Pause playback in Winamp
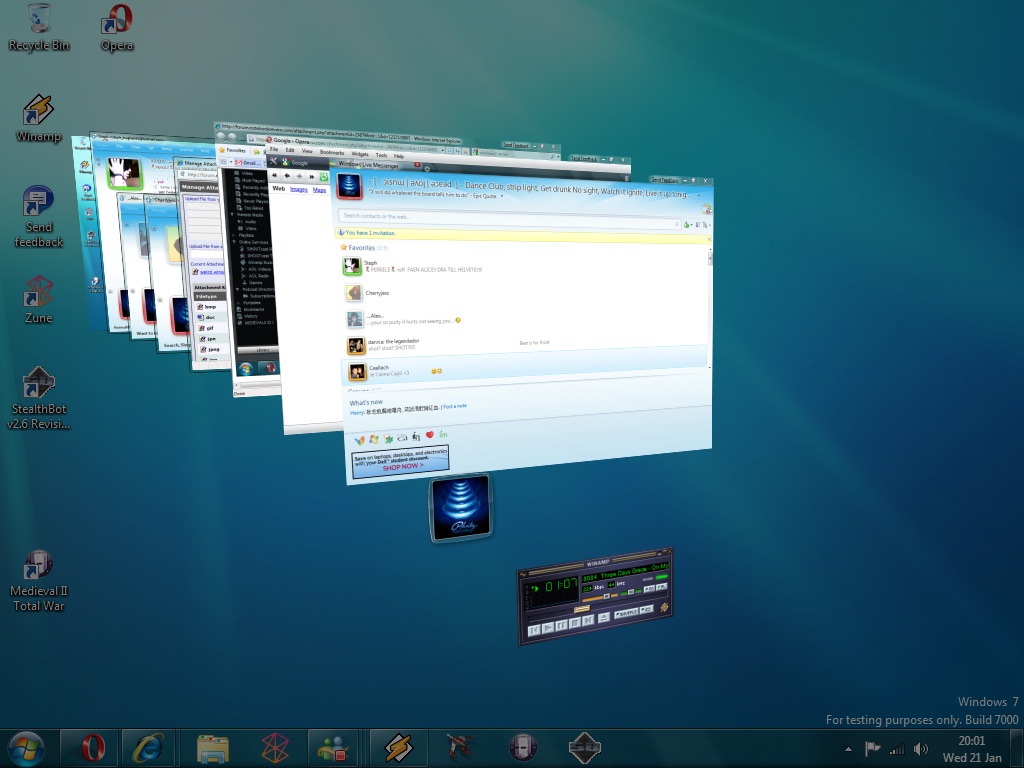Image resolution: width=1024 pixels, height=768 pixels. pyautogui.click(x=561, y=626)
